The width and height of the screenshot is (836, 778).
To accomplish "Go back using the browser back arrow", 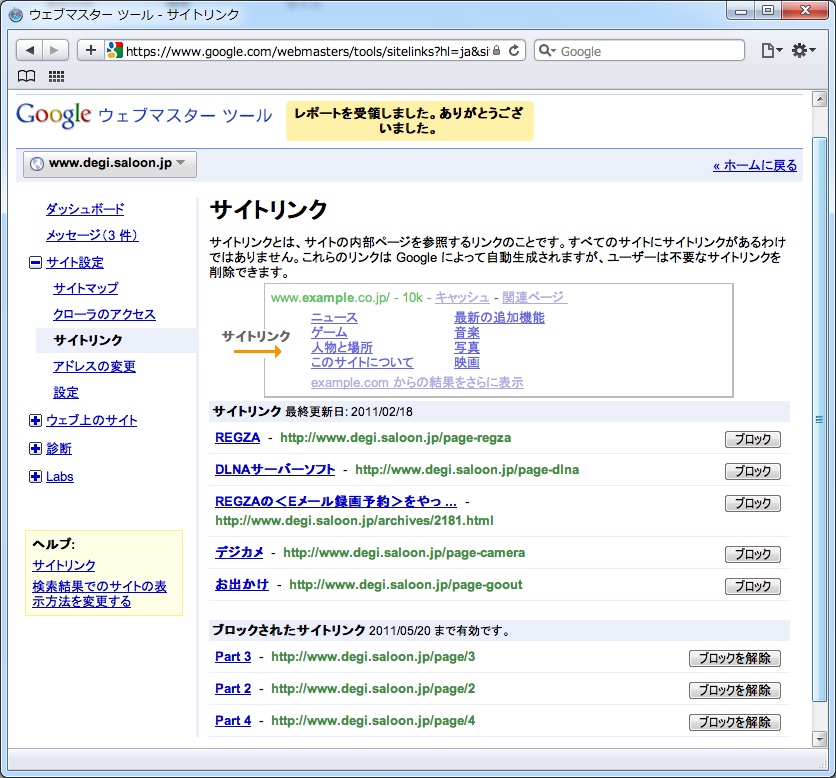I will (29, 51).
